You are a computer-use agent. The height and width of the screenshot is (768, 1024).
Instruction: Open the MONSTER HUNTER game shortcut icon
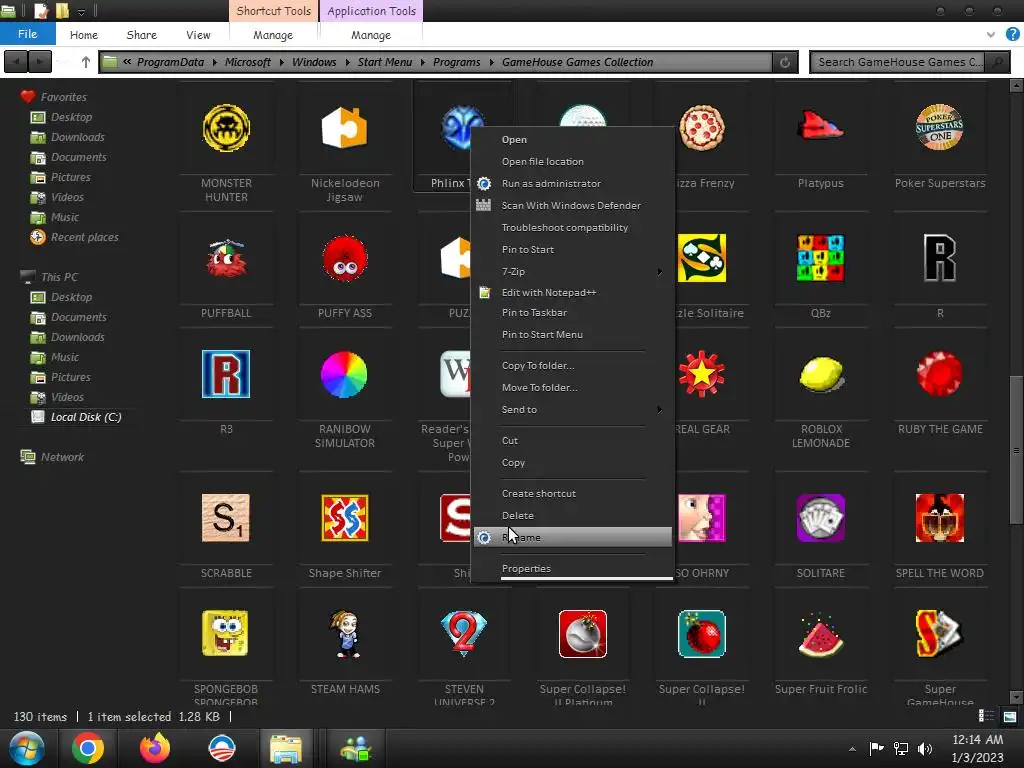226,128
